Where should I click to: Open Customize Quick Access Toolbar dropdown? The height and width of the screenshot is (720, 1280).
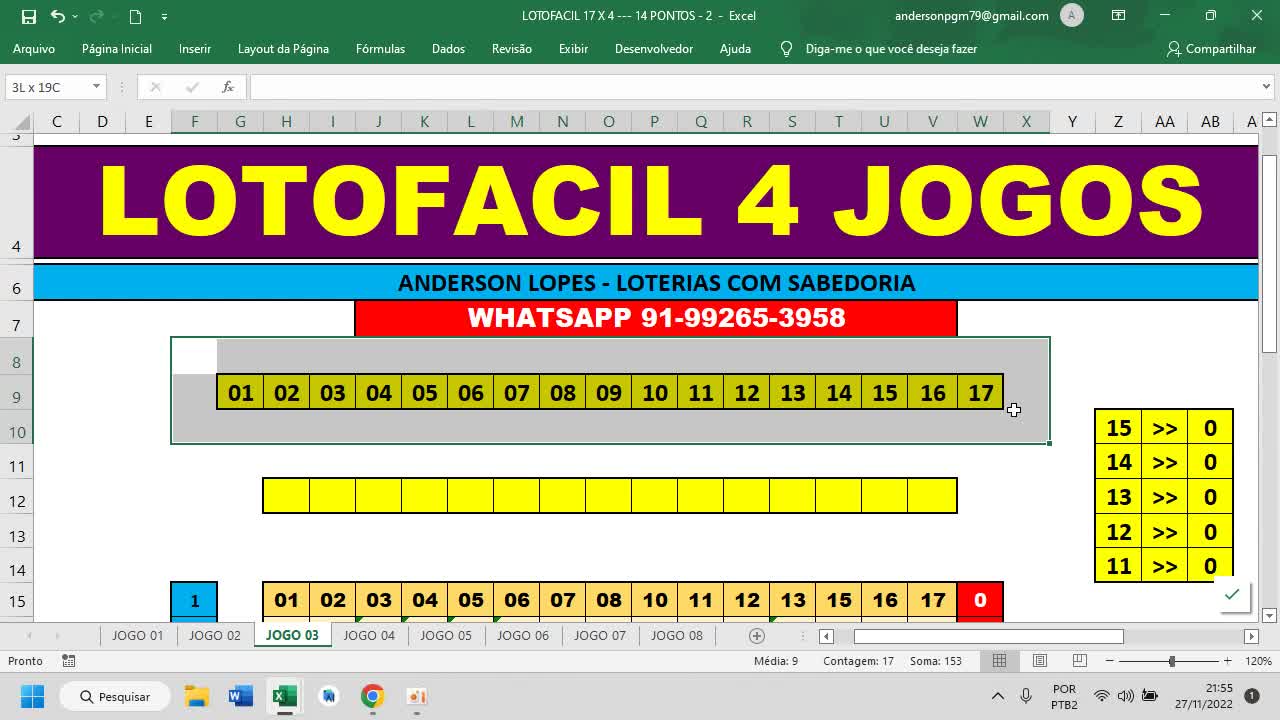[164, 16]
